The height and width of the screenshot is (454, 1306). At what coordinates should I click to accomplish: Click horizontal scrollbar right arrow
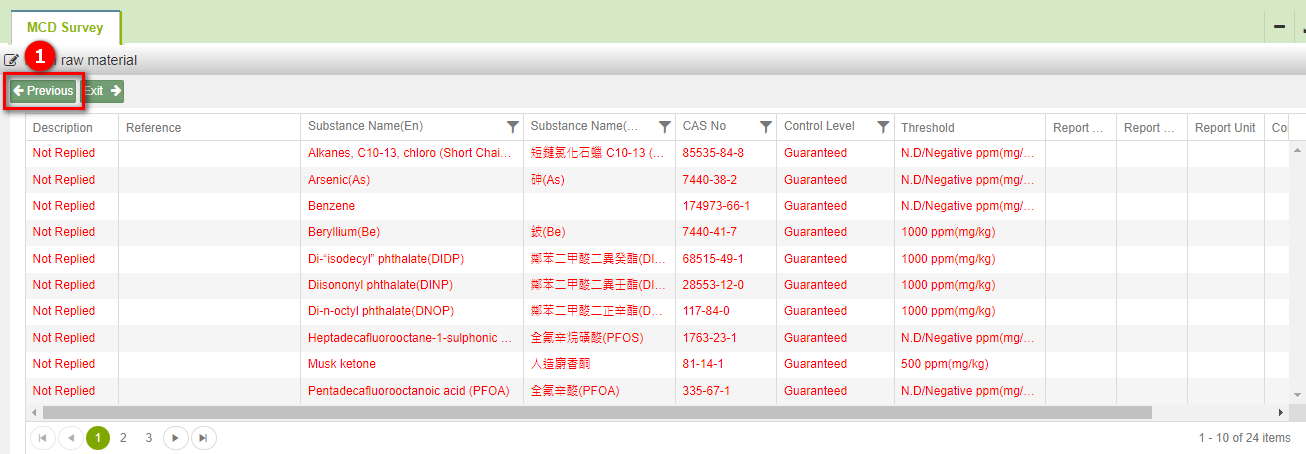(1281, 412)
